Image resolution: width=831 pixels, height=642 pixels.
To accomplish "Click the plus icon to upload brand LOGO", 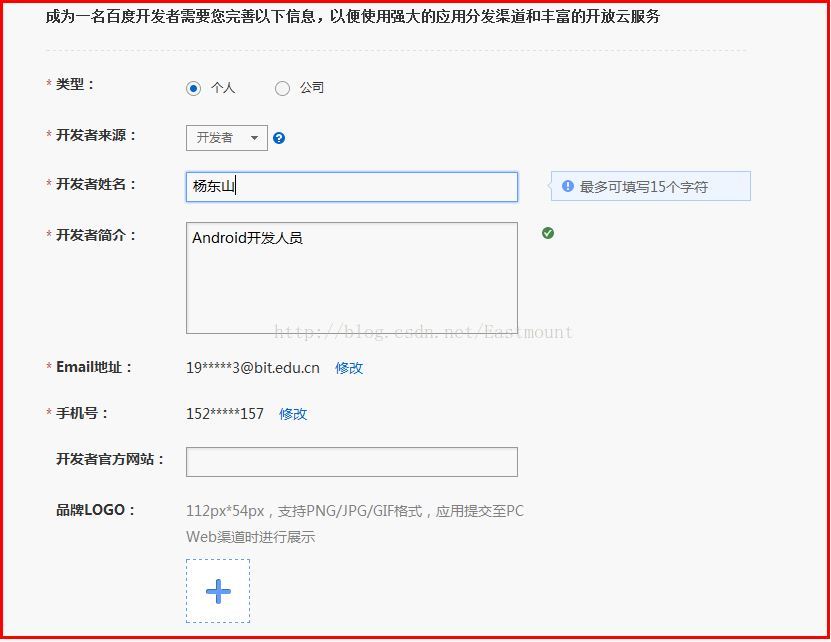I will [x=218, y=591].
